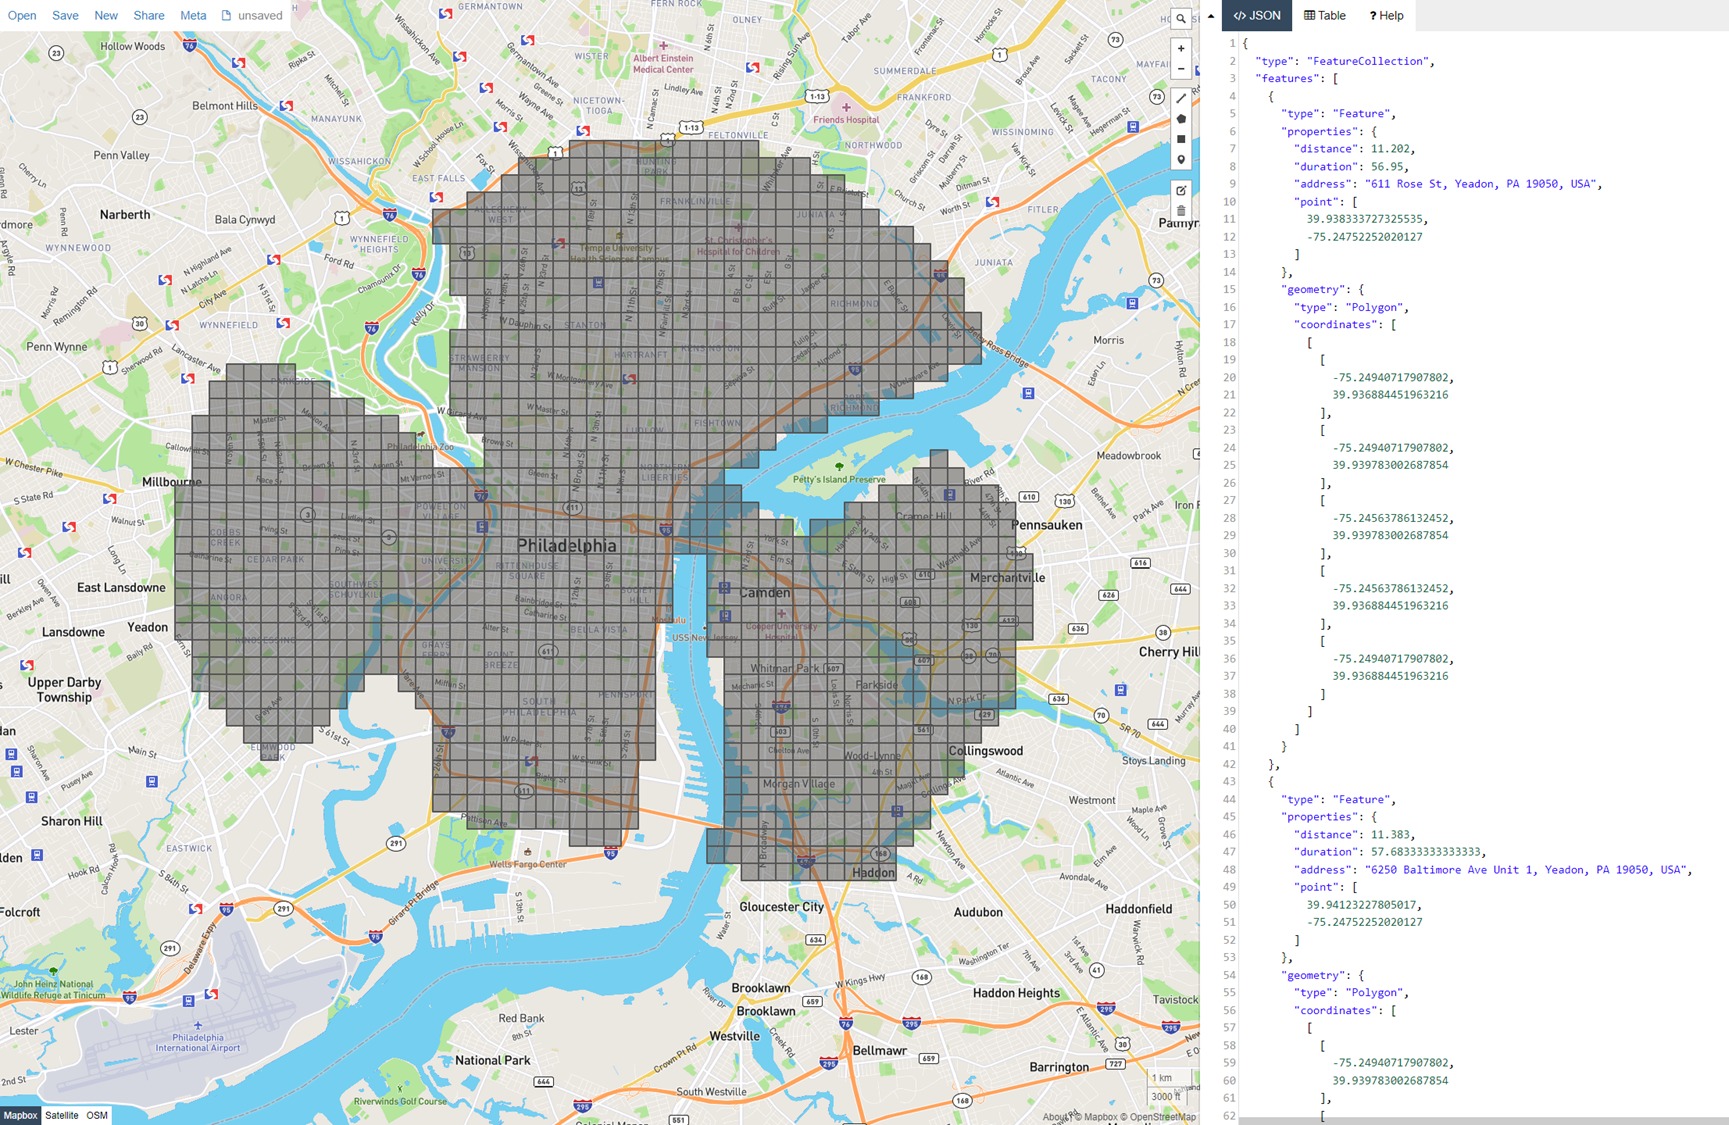Screen dimensions: 1729x1125
Task: Activate the edit layers tool
Action: tap(1181, 190)
